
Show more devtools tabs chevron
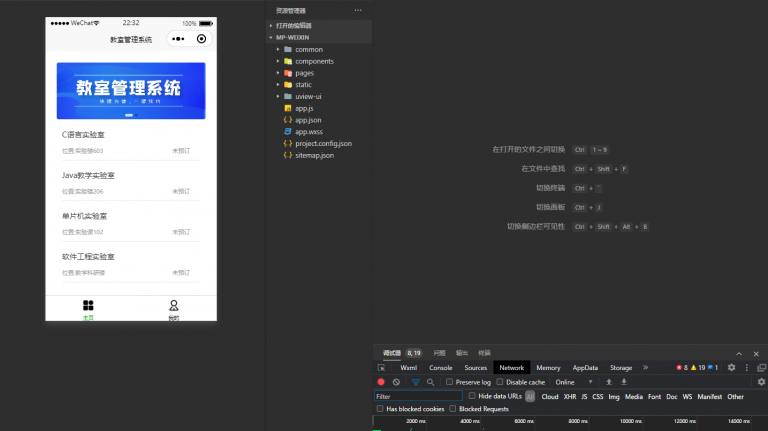(x=646, y=367)
